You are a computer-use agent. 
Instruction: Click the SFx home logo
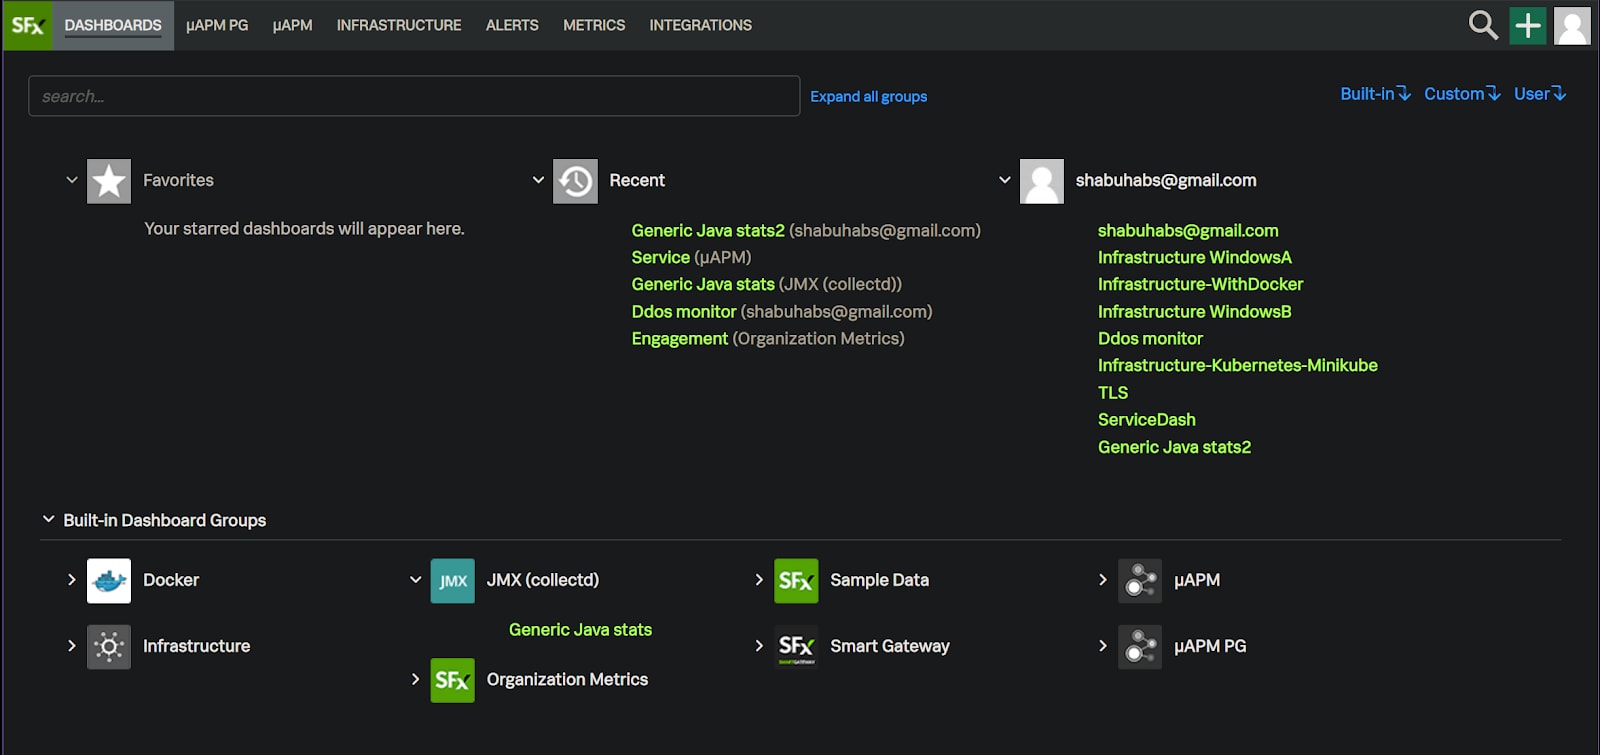pyautogui.click(x=27, y=25)
